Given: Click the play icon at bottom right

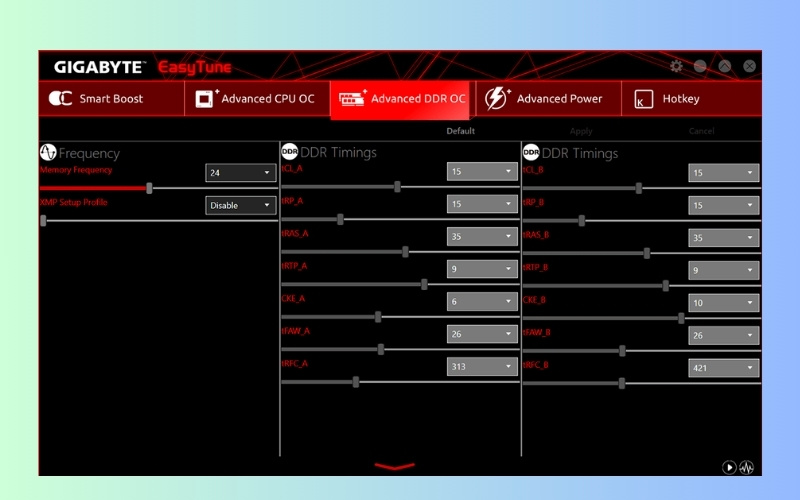Looking at the screenshot, I should [729, 467].
